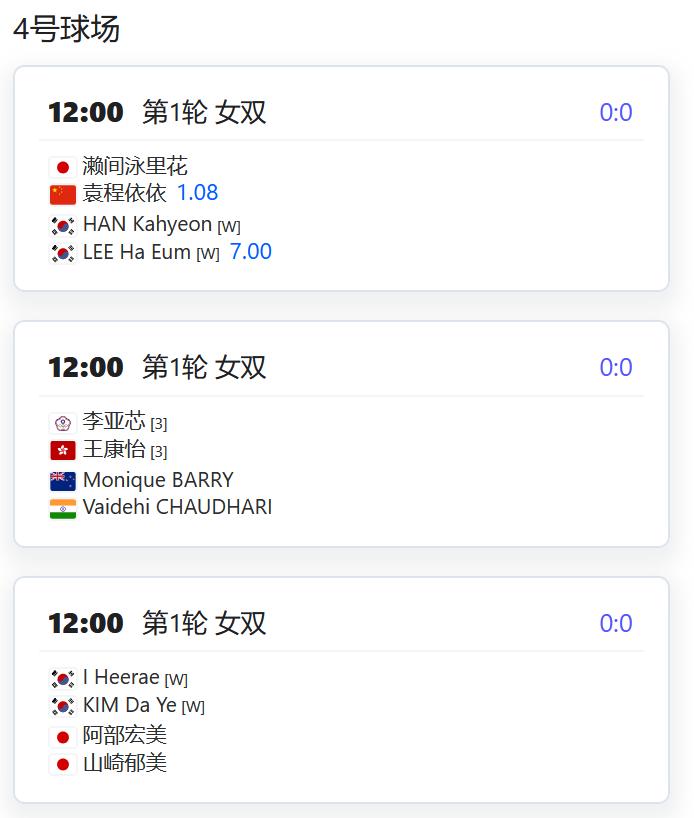Click India flag beside Vaidehi CHAUDHARI
694x818 pixels.
tap(63, 509)
